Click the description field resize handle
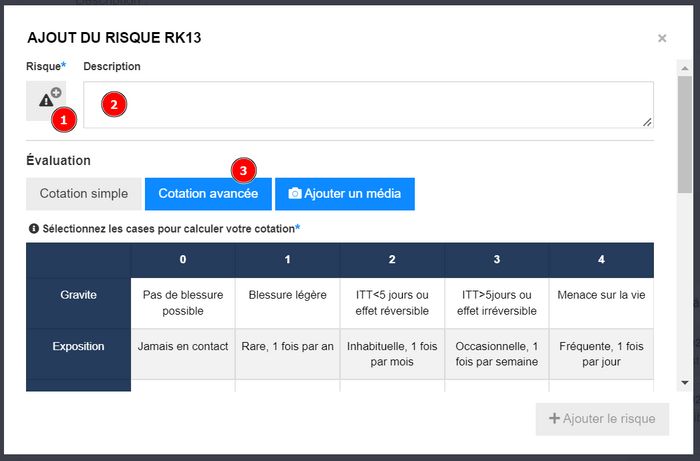 [647, 122]
